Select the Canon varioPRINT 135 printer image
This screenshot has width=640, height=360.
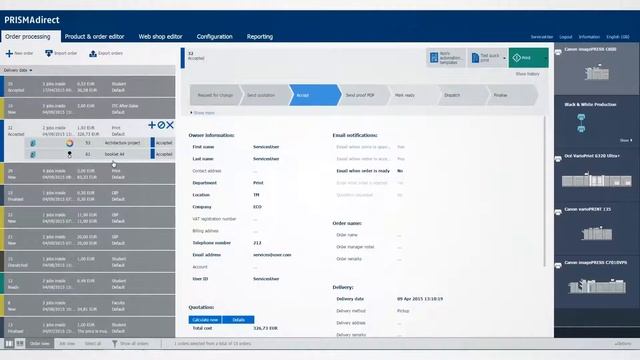tap(597, 233)
